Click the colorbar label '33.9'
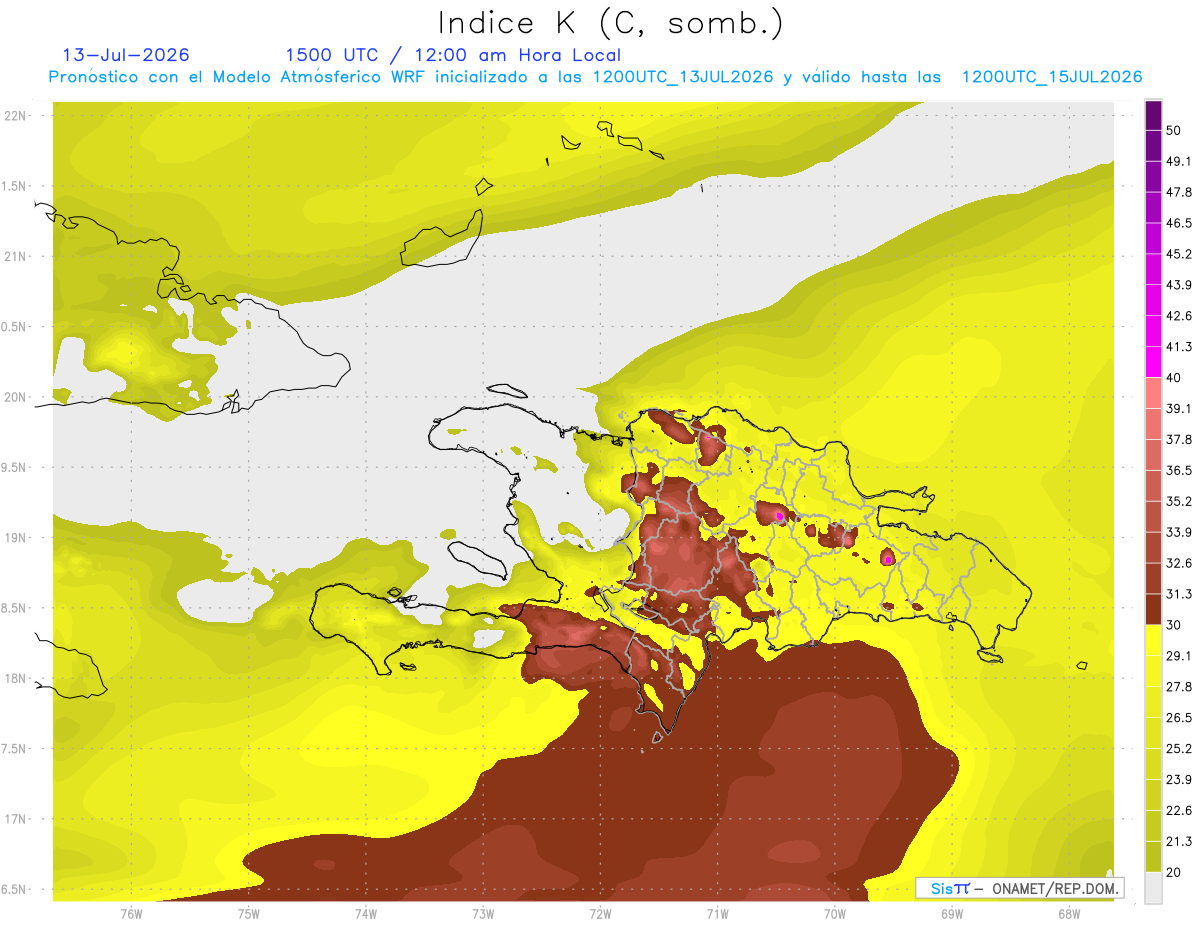This screenshot has width=1200, height=927. pos(1179,533)
